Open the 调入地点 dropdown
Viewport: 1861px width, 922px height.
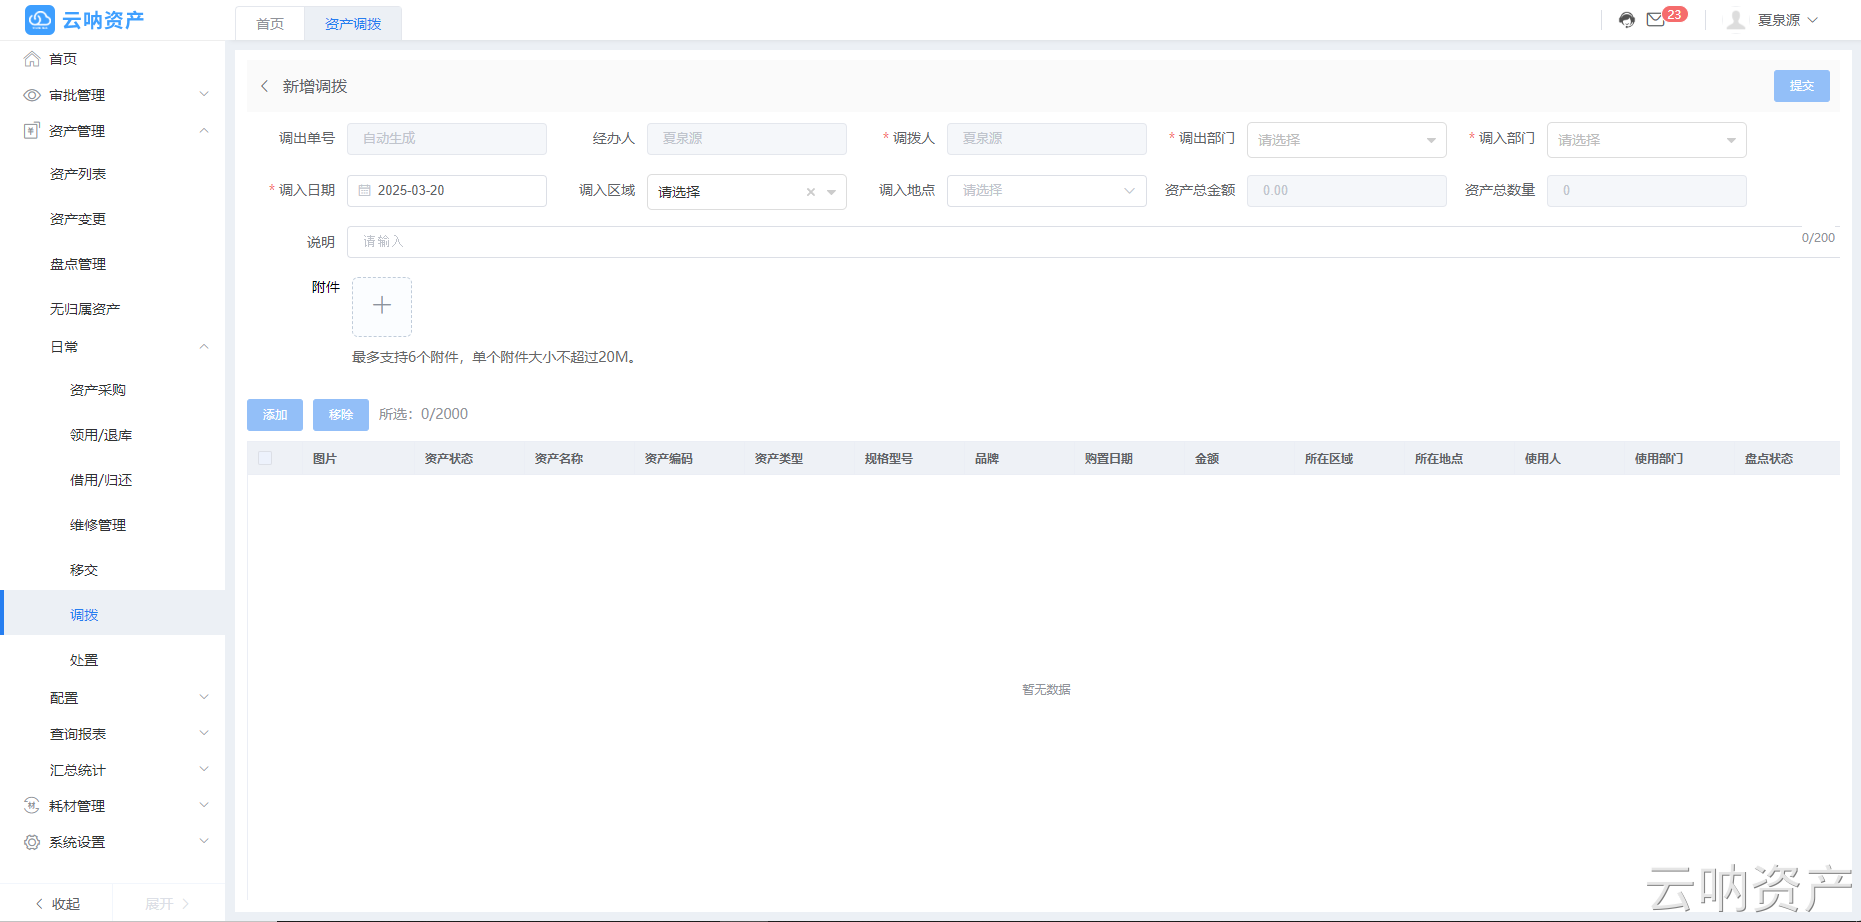(1047, 190)
